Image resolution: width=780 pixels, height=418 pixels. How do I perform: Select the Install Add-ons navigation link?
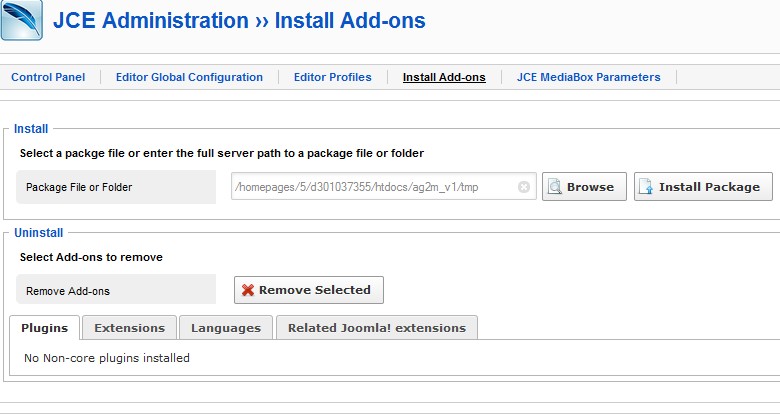coord(444,77)
